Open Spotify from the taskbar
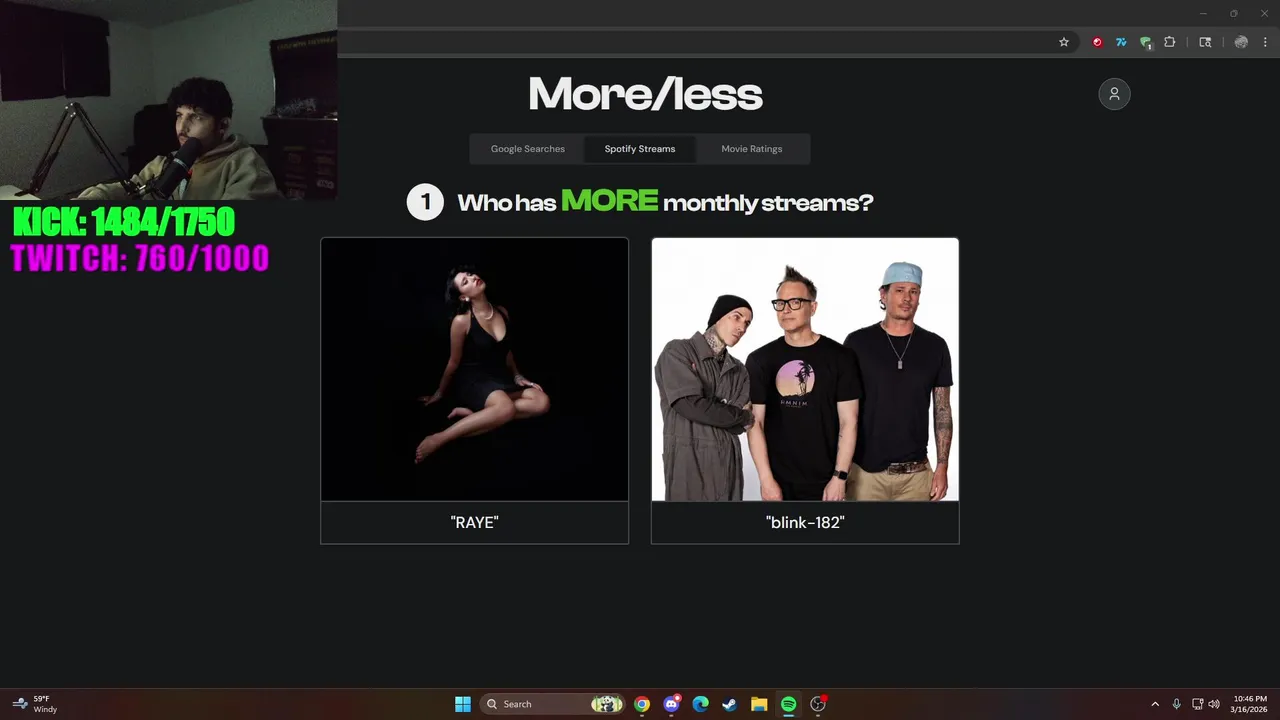The height and width of the screenshot is (720, 1280). (788, 704)
